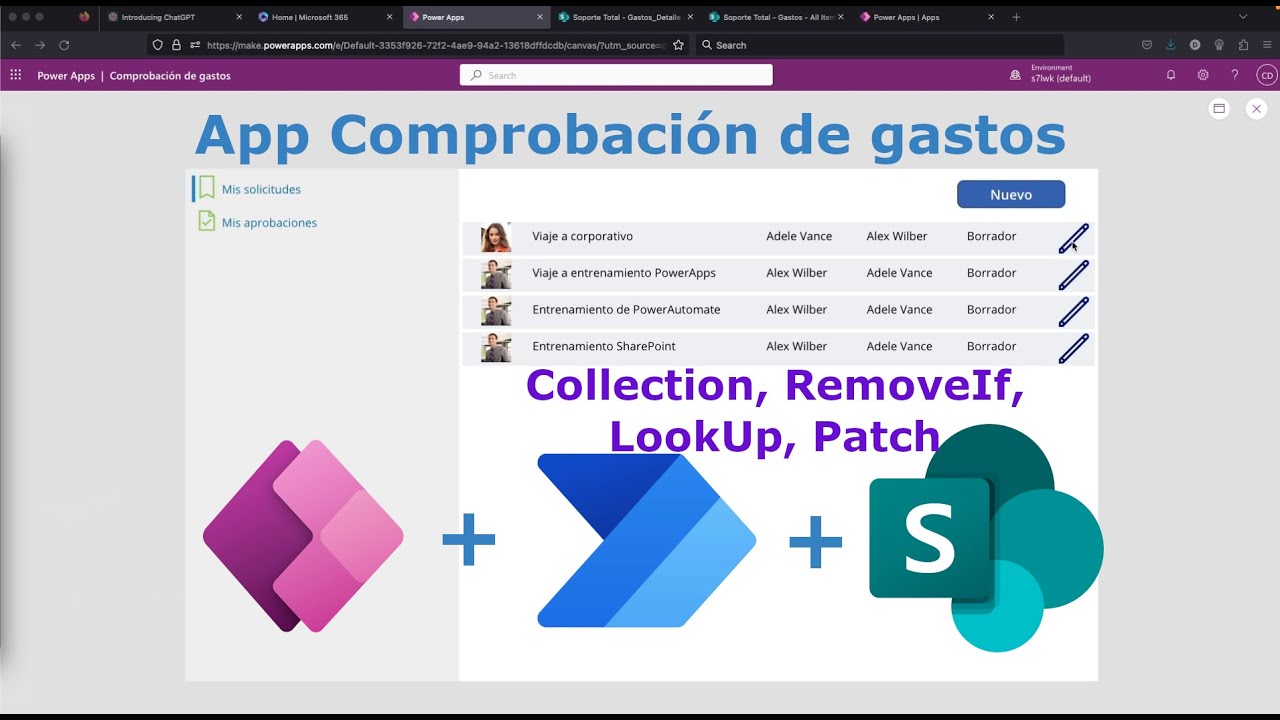The height and width of the screenshot is (720, 1280).
Task: Close the app preview with X button
Action: (x=1257, y=109)
